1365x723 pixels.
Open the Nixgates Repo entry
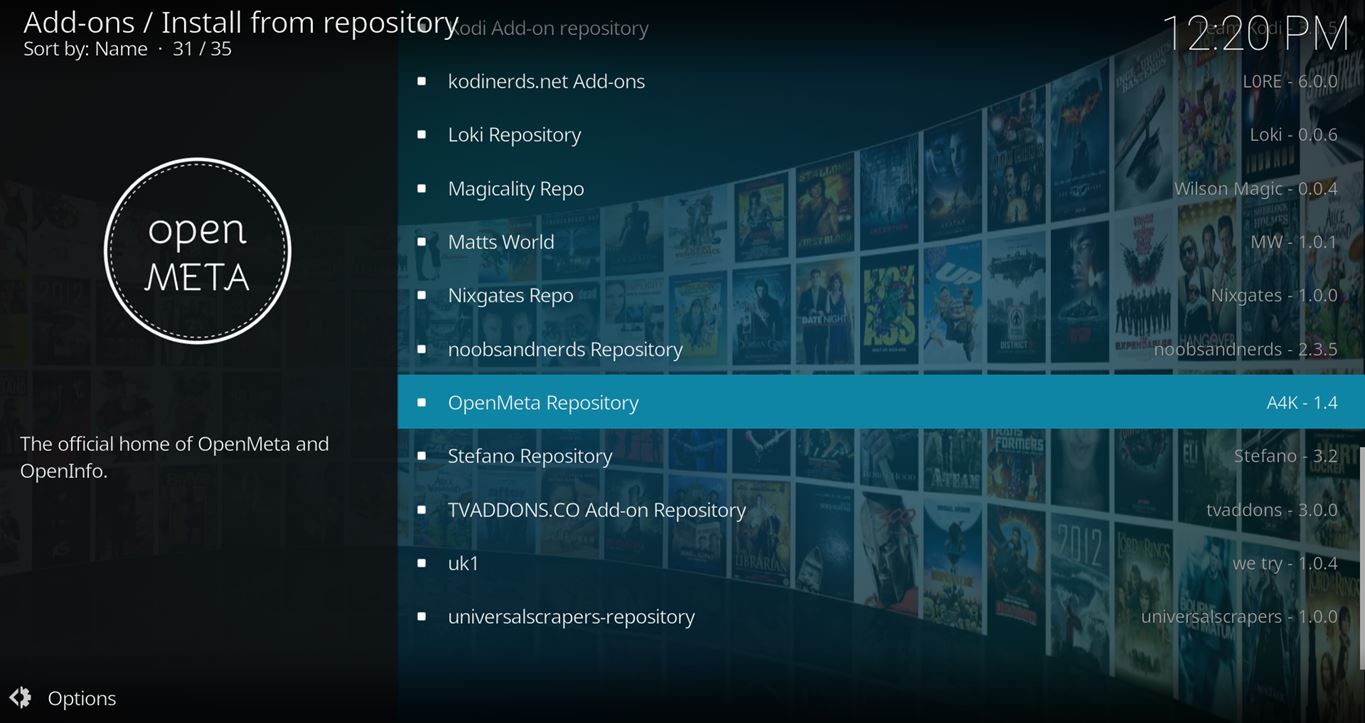click(x=510, y=296)
